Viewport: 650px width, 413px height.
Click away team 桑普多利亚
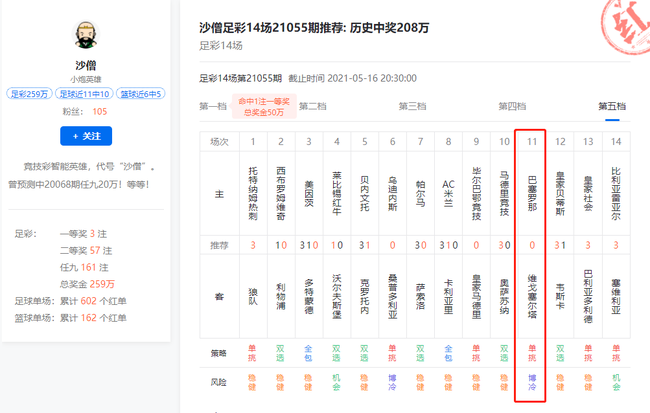click(393, 296)
